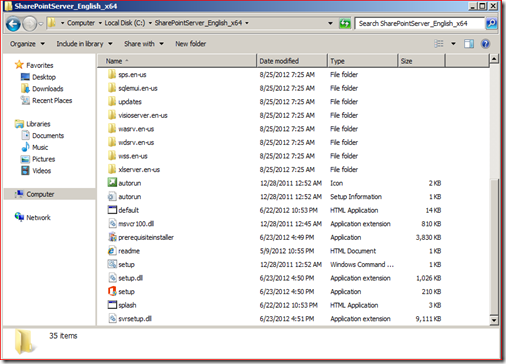Click the blue Help icon
The height and width of the screenshot is (364, 506).
tap(485, 44)
